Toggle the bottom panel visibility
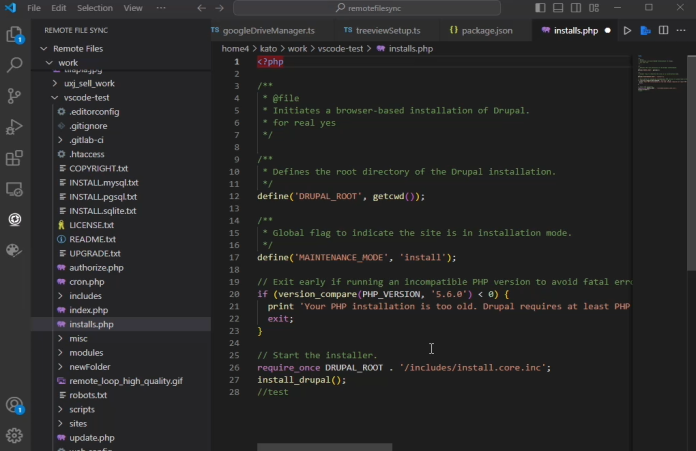 [x=558, y=8]
